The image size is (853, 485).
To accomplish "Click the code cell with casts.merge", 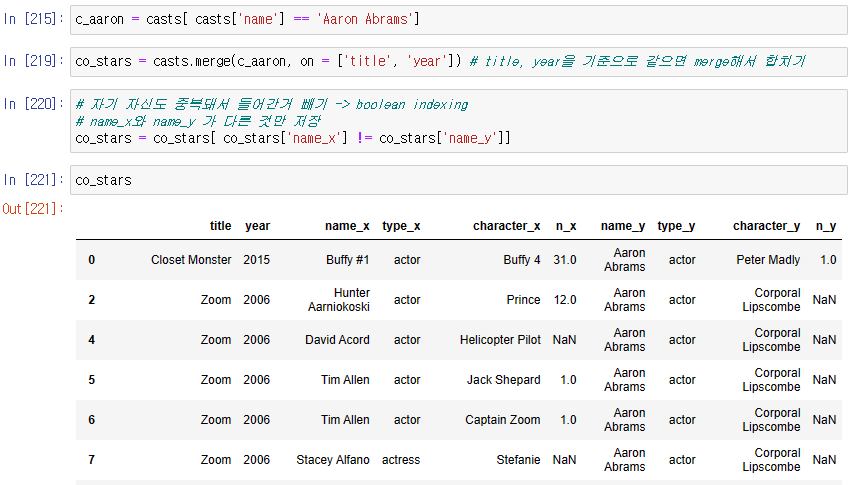I will coord(459,61).
